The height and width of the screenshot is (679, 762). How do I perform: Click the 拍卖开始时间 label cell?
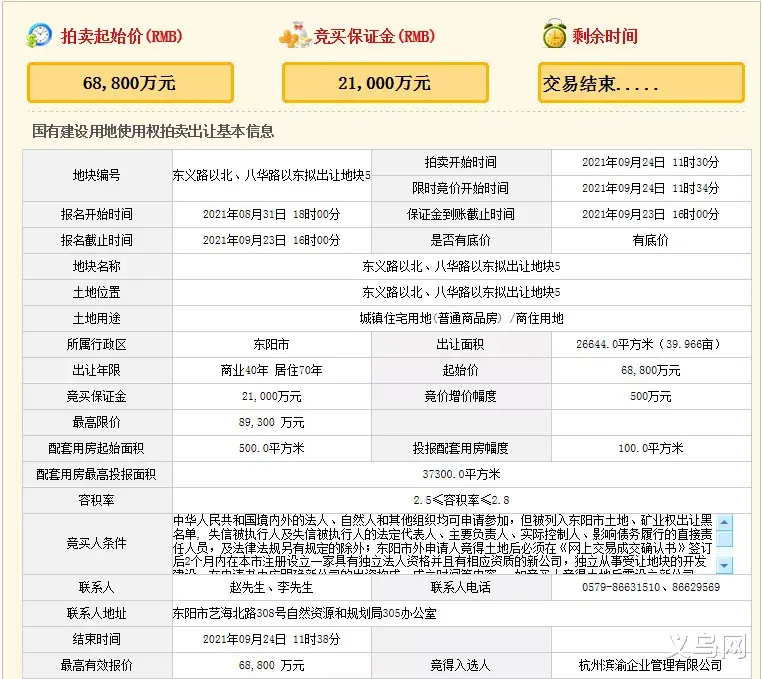[461, 162]
